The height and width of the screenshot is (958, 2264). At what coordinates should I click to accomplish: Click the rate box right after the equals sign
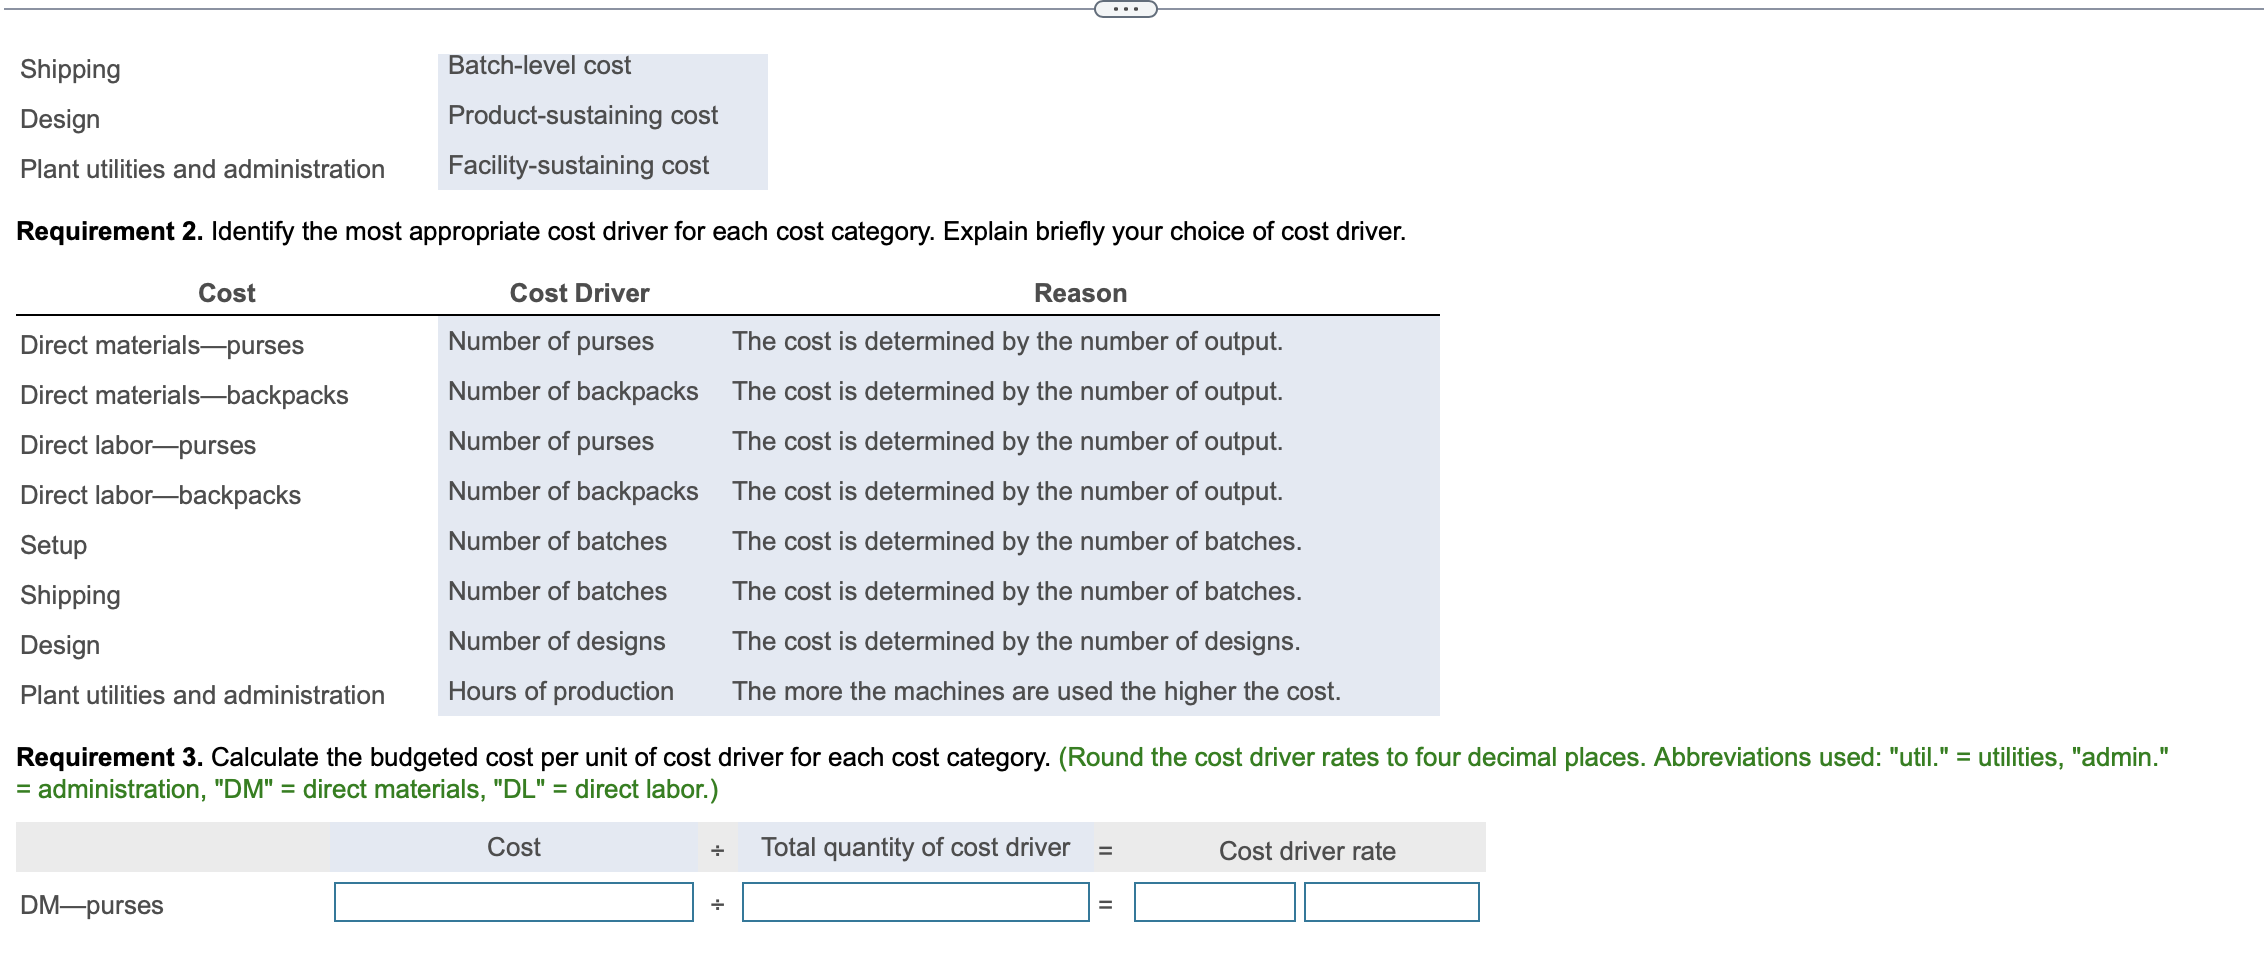tap(1215, 902)
